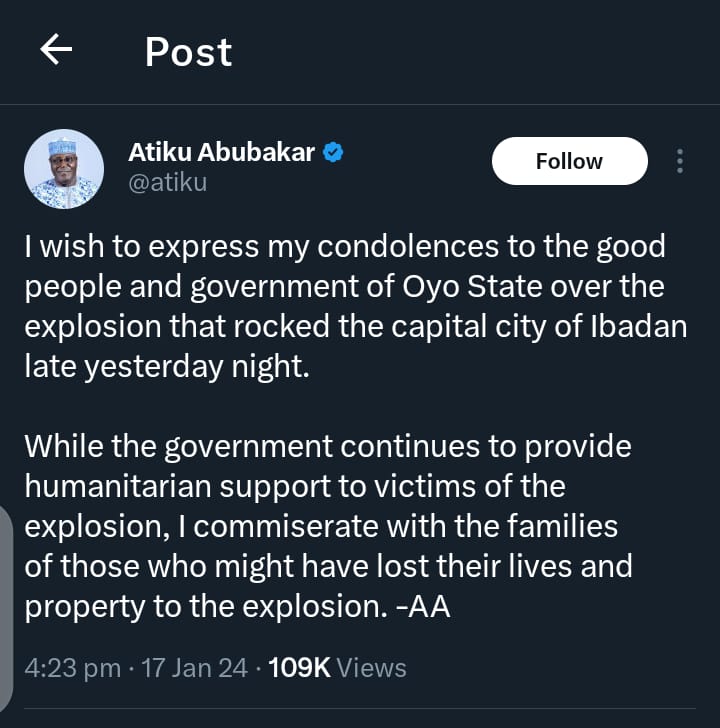Go back using the left arrow
The image size is (720, 728).
coord(56,51)
